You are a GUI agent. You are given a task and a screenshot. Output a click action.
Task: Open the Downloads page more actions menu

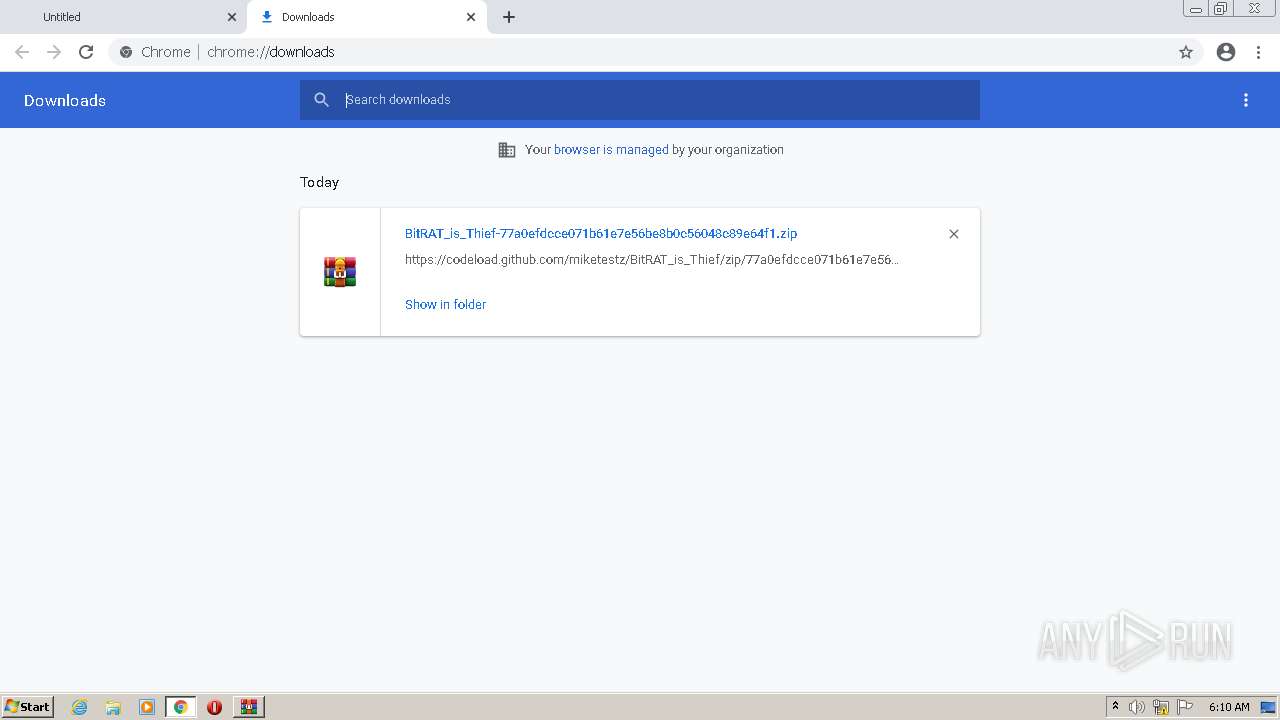pos(1246,100)
